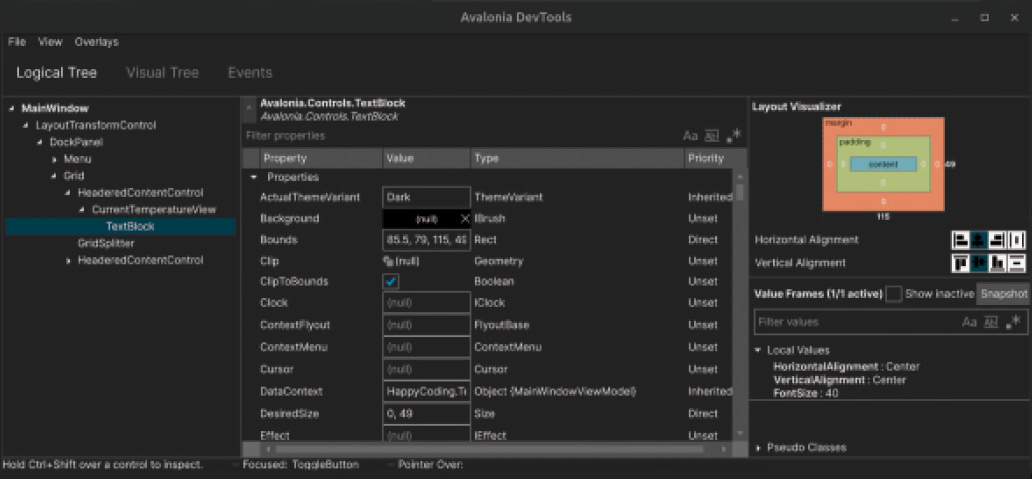This screenshot has width=1032, height=480.
Task: Set horizontal alignment to Left
Action: click(x=961, y=240)
